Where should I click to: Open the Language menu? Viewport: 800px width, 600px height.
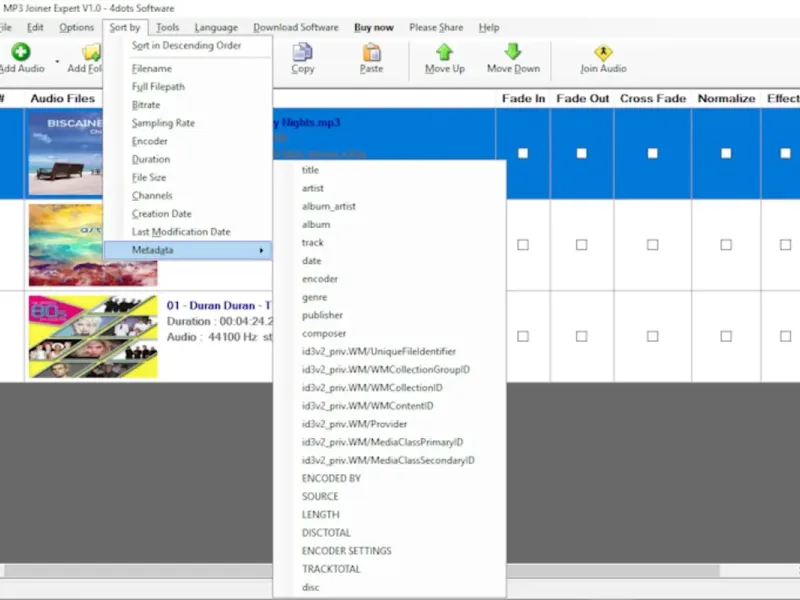click(216, 28)
